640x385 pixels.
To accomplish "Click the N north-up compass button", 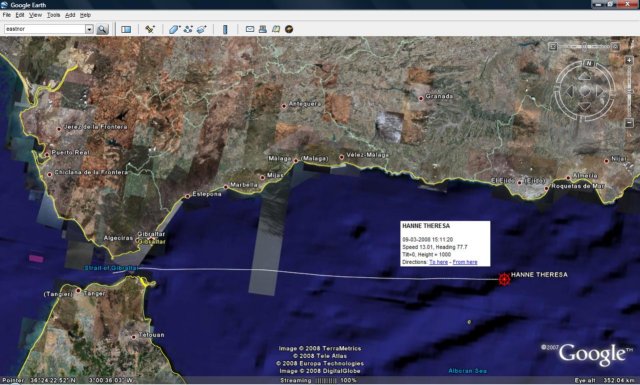I will [x=589, y=63].
